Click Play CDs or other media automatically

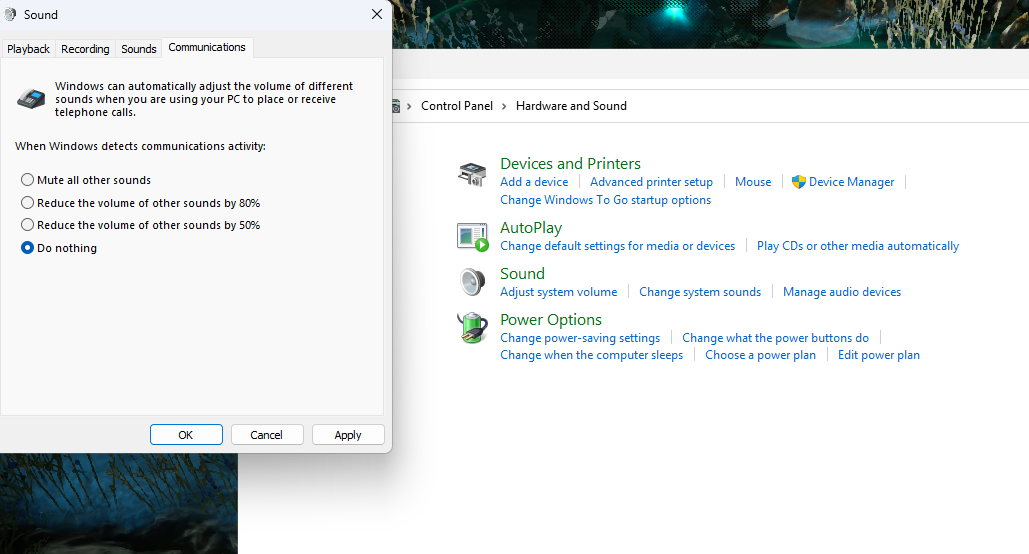[x=858, y=245]
